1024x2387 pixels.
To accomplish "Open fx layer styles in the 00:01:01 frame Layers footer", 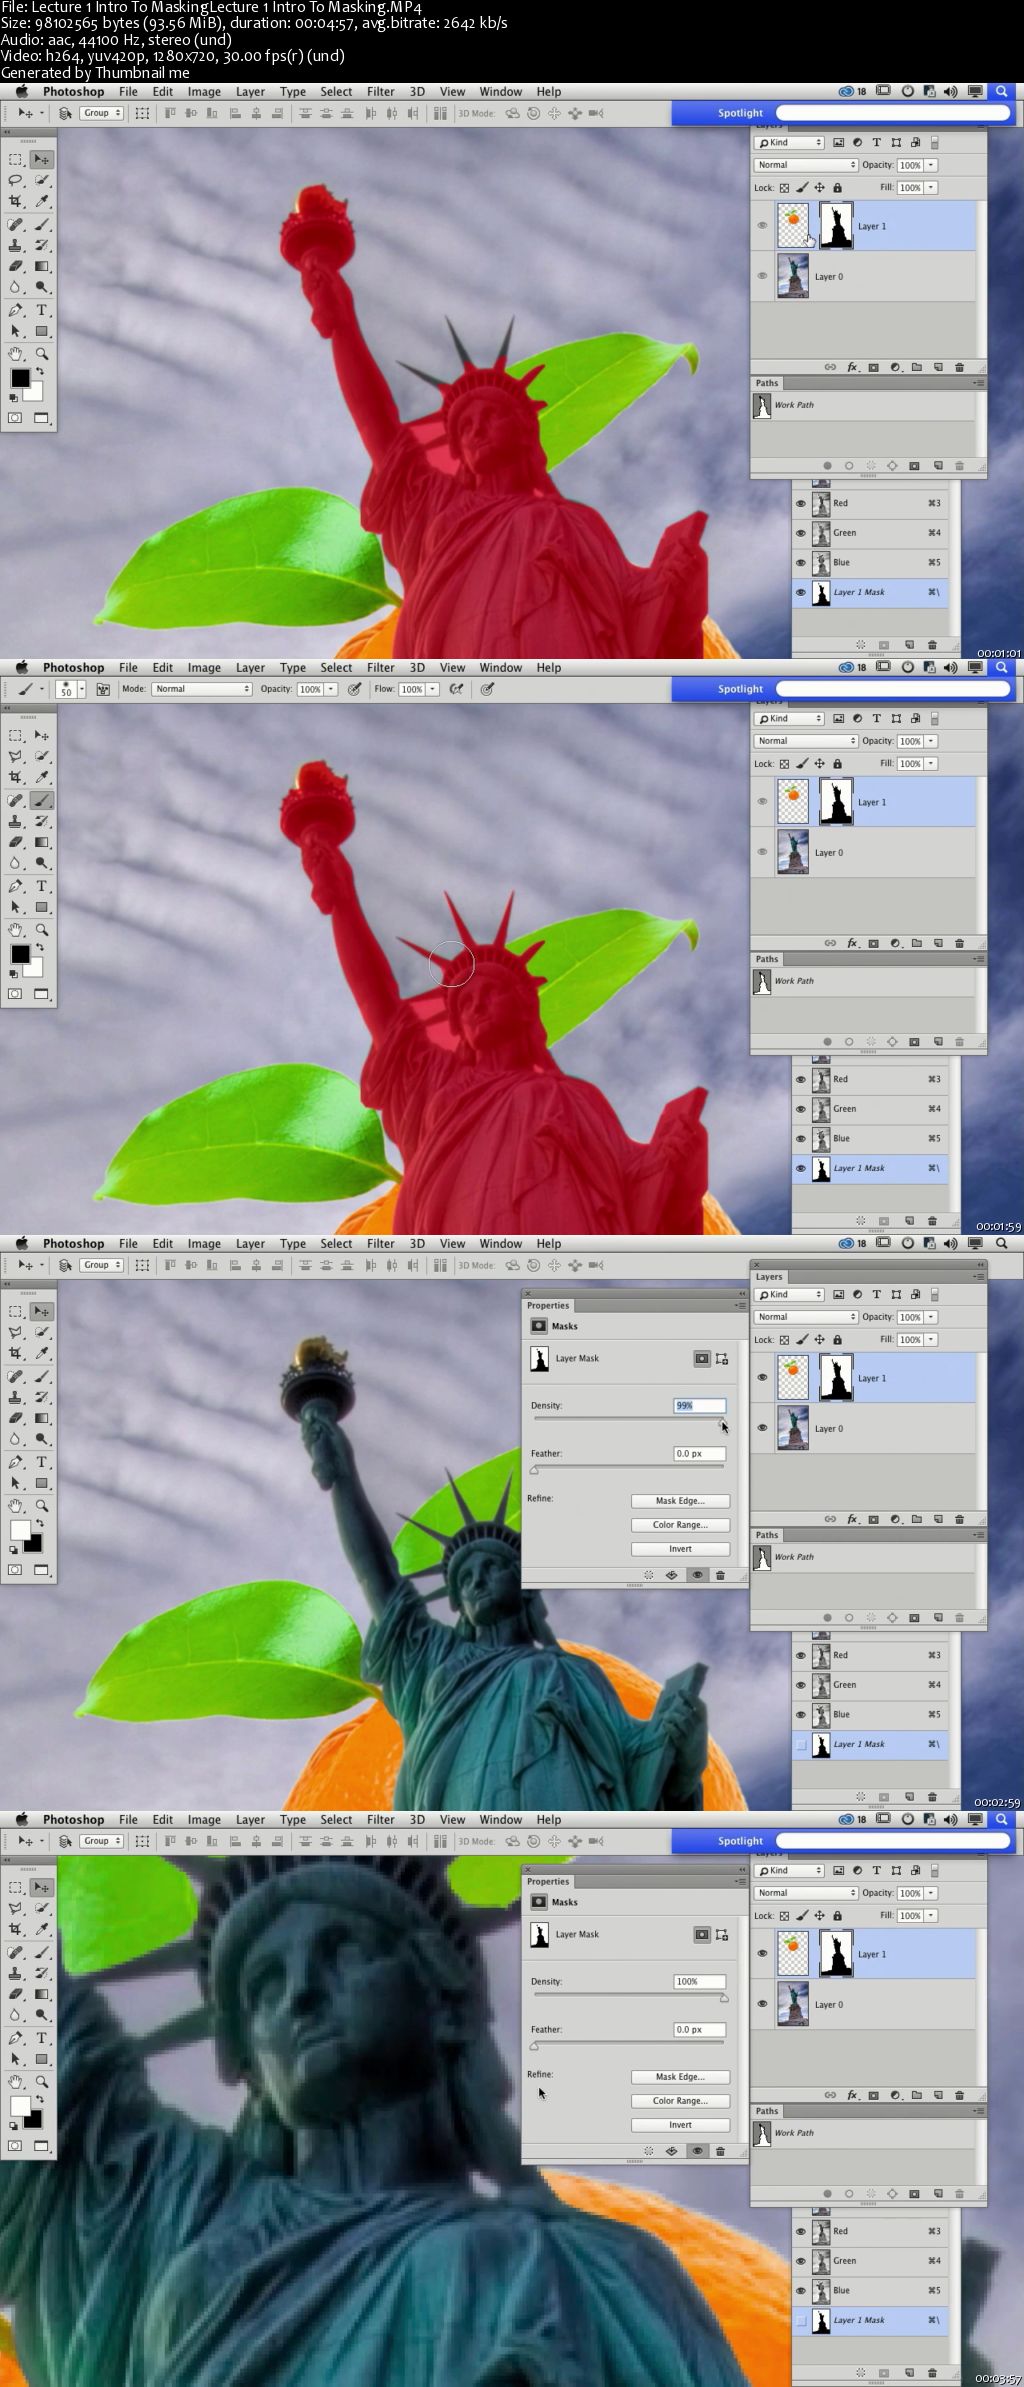I will pos(852,367).
